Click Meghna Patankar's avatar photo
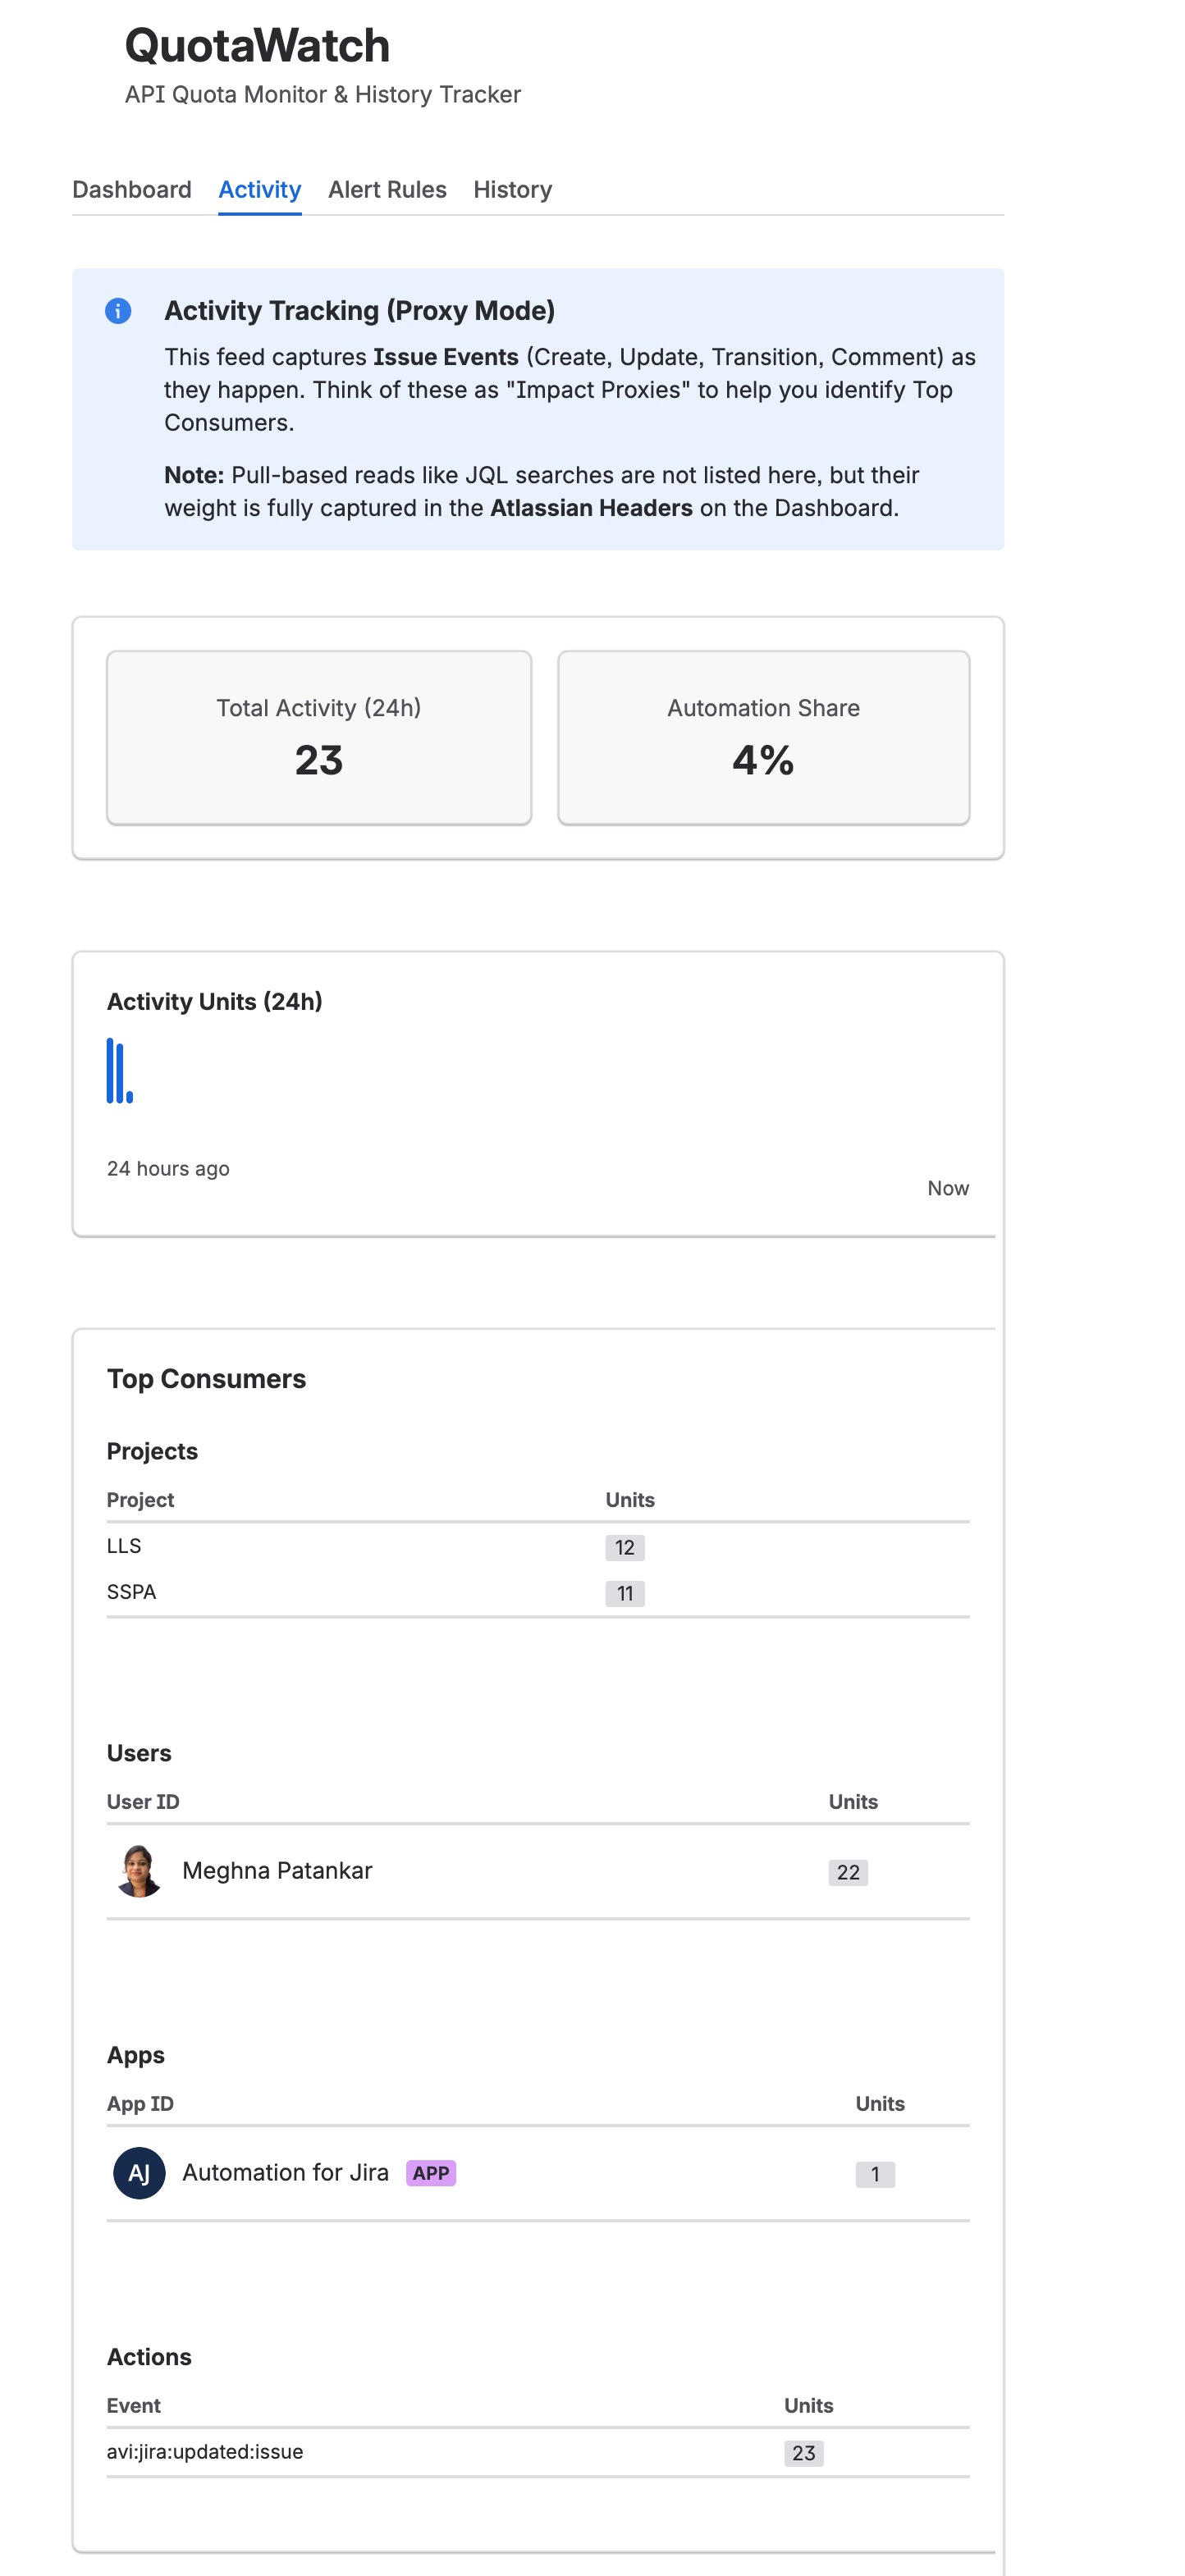 tap(139, 1870)
